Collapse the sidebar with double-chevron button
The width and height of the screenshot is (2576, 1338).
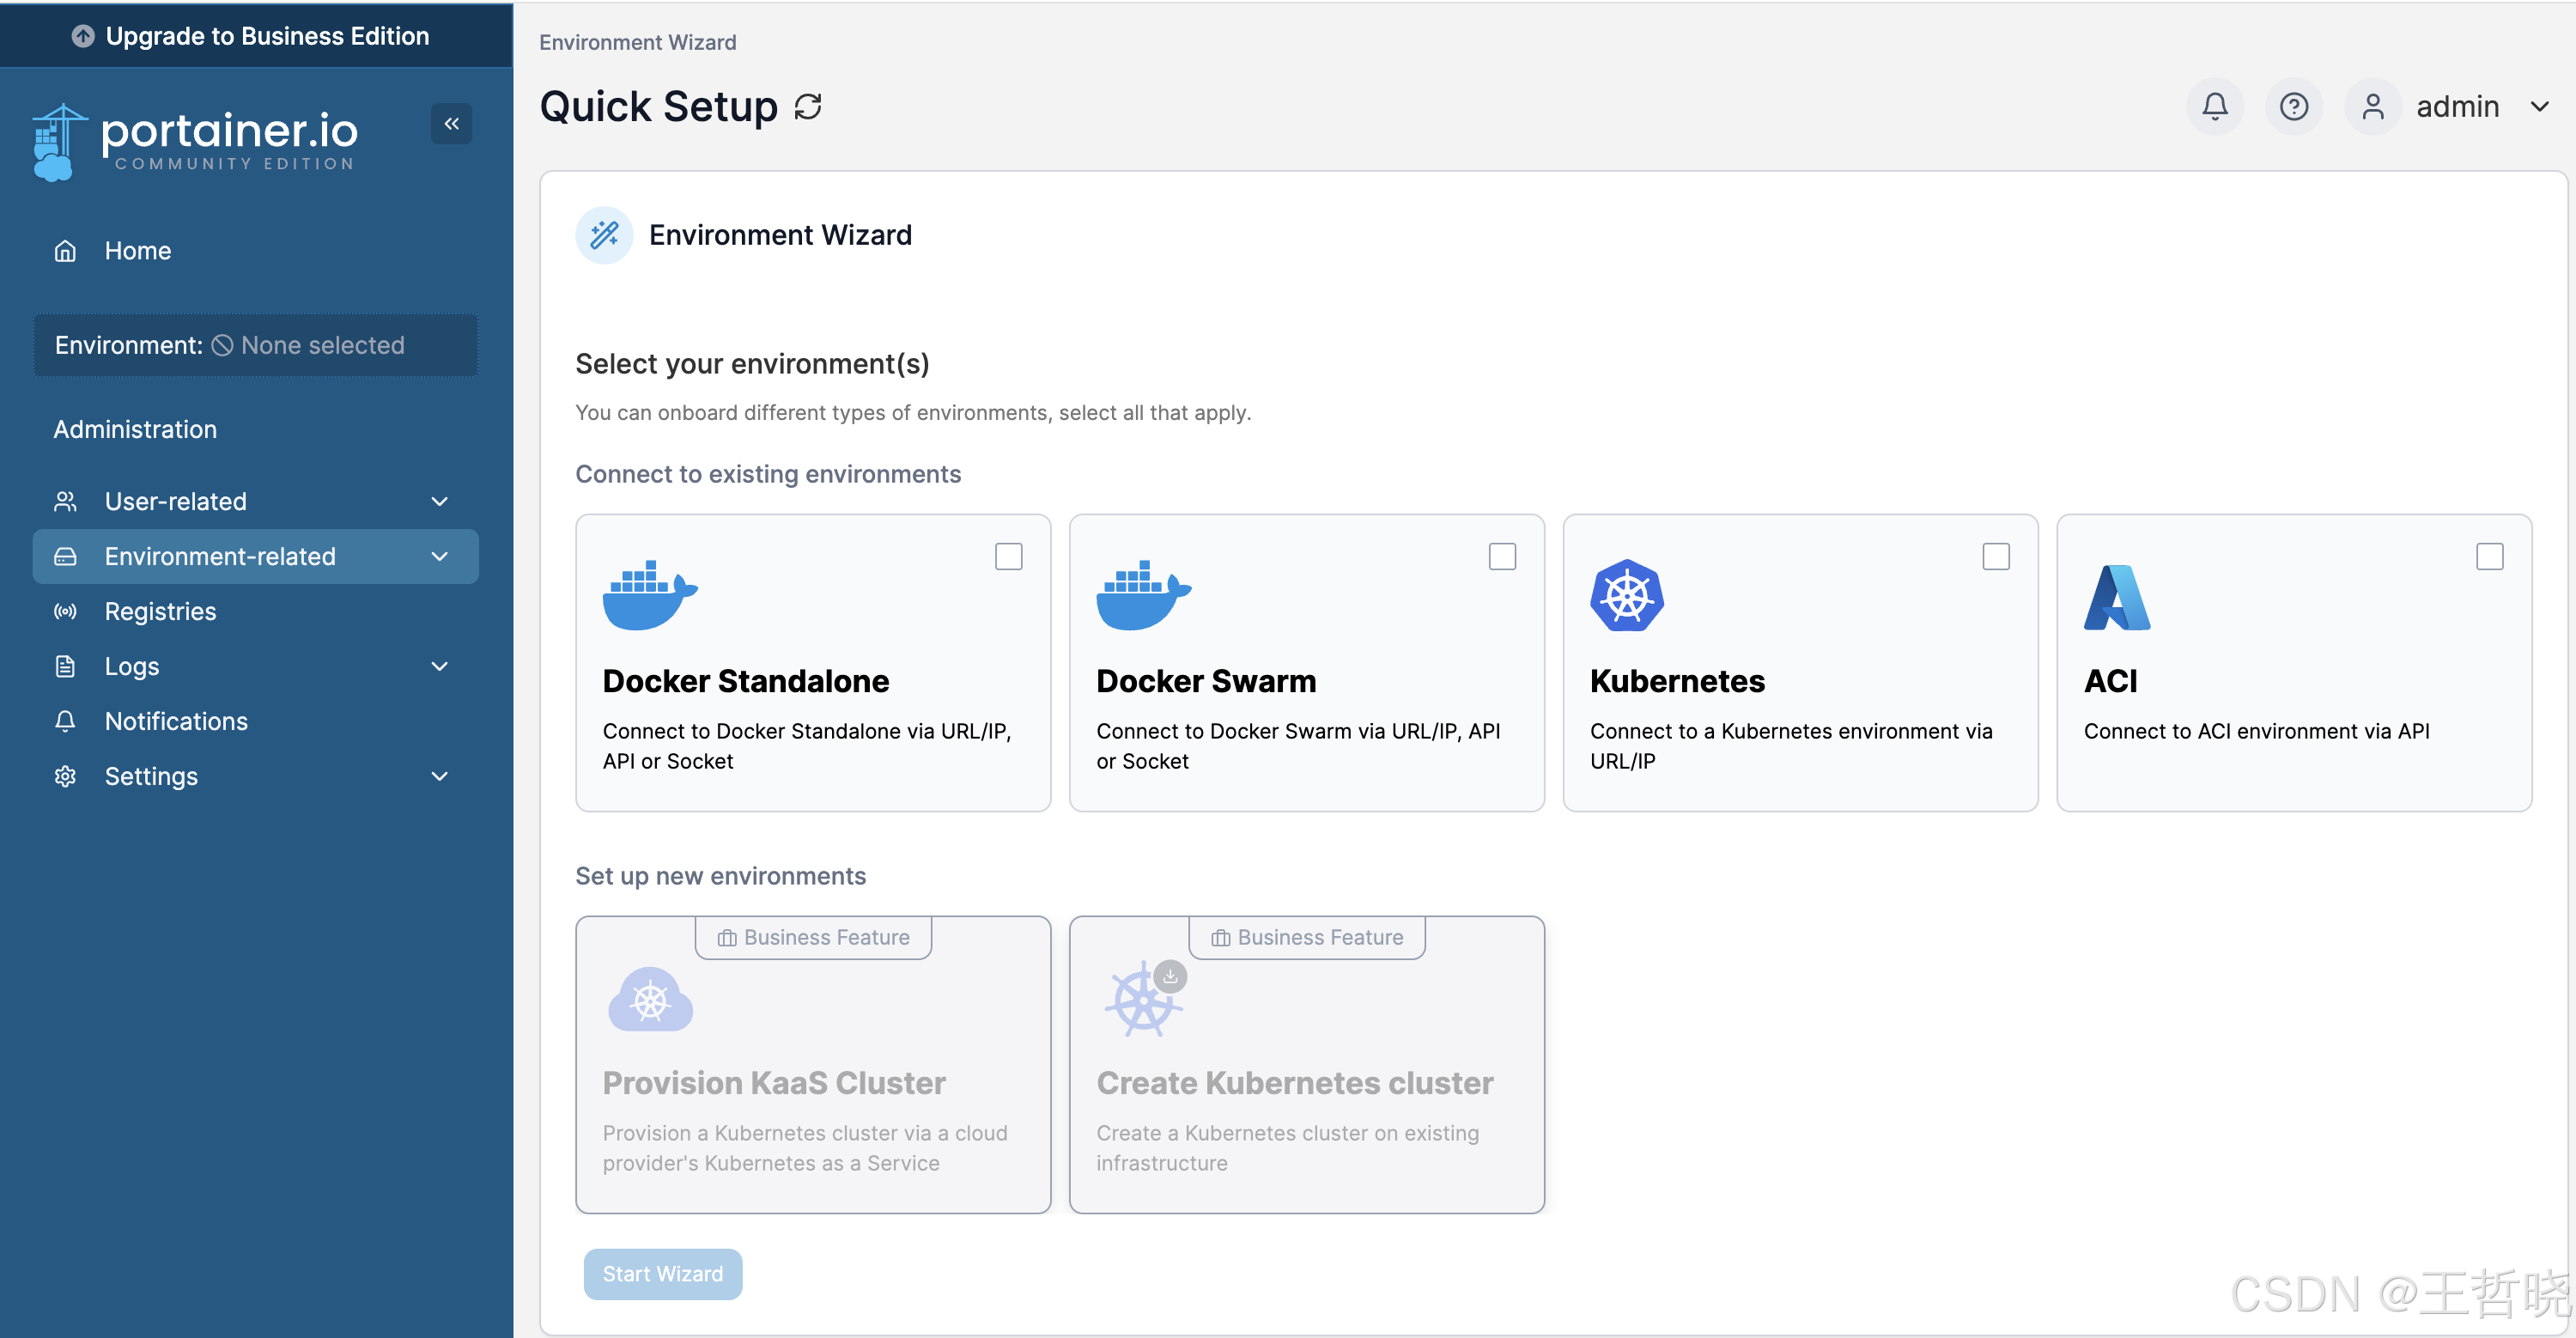(x=452, y=123)
